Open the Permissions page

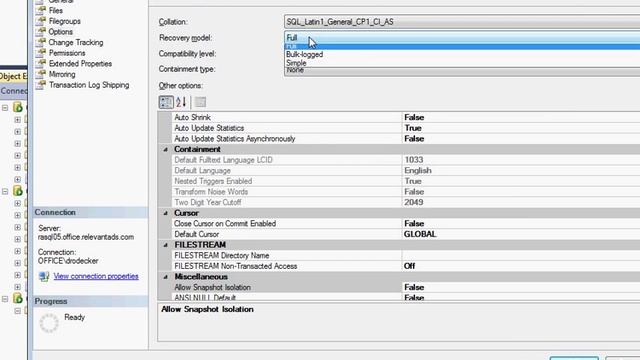(67, 53)
